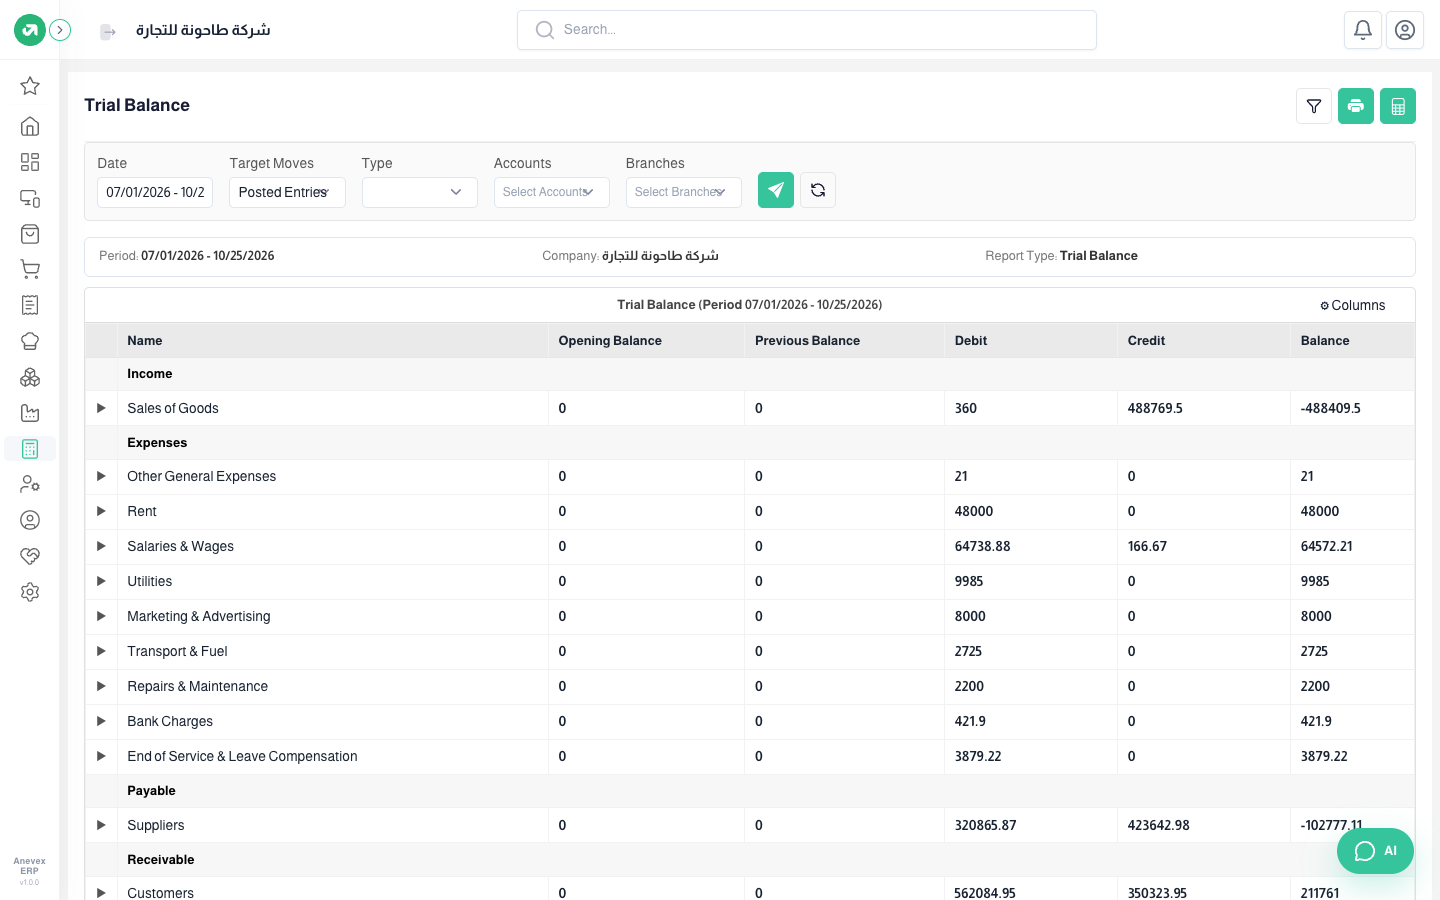This screenshot has width=1440, height=900.
Task: Print the trial balance report
Action: [1356, 106]
